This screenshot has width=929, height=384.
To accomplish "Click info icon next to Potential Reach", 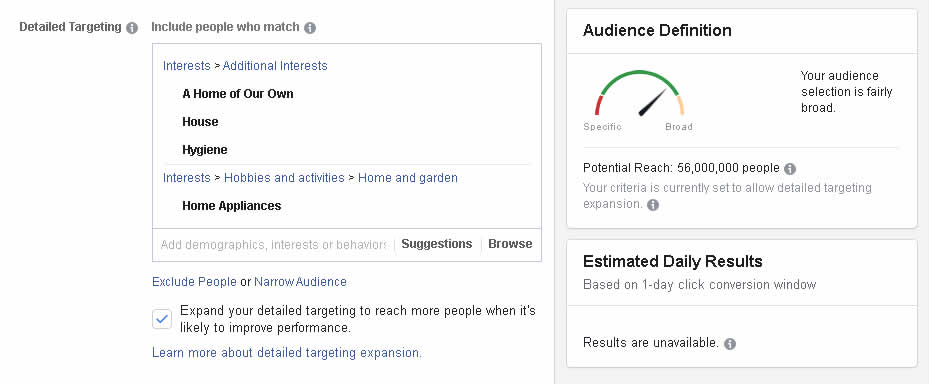I will coord(790,169).
